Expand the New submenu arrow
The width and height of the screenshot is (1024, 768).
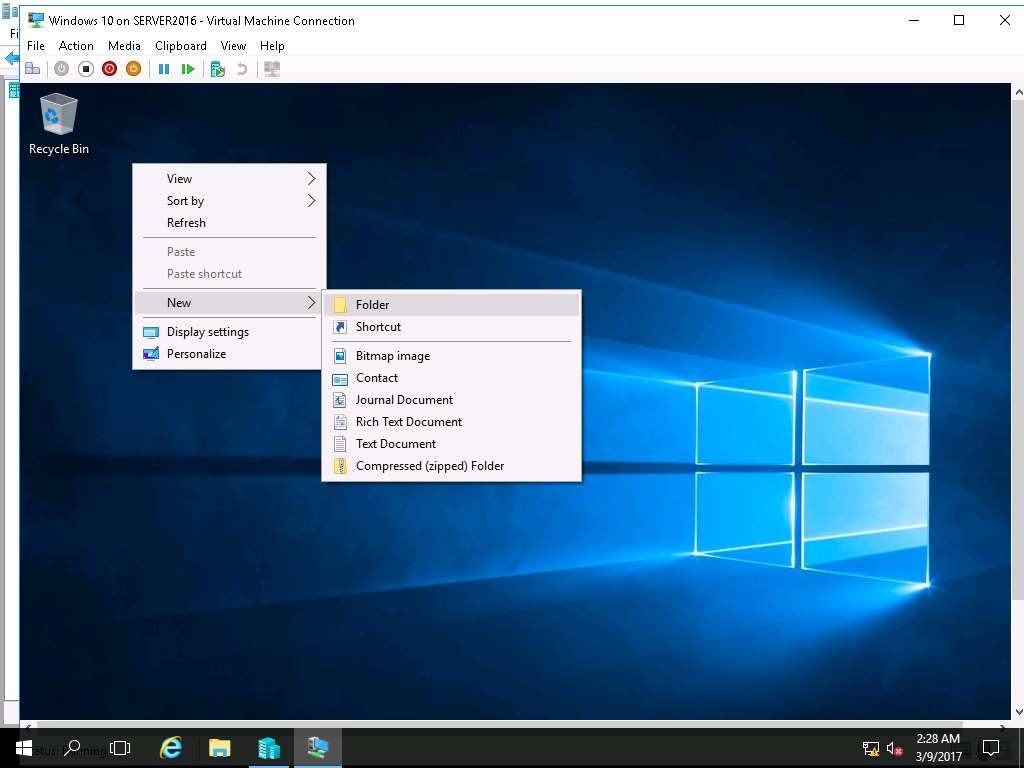[312, 302]
